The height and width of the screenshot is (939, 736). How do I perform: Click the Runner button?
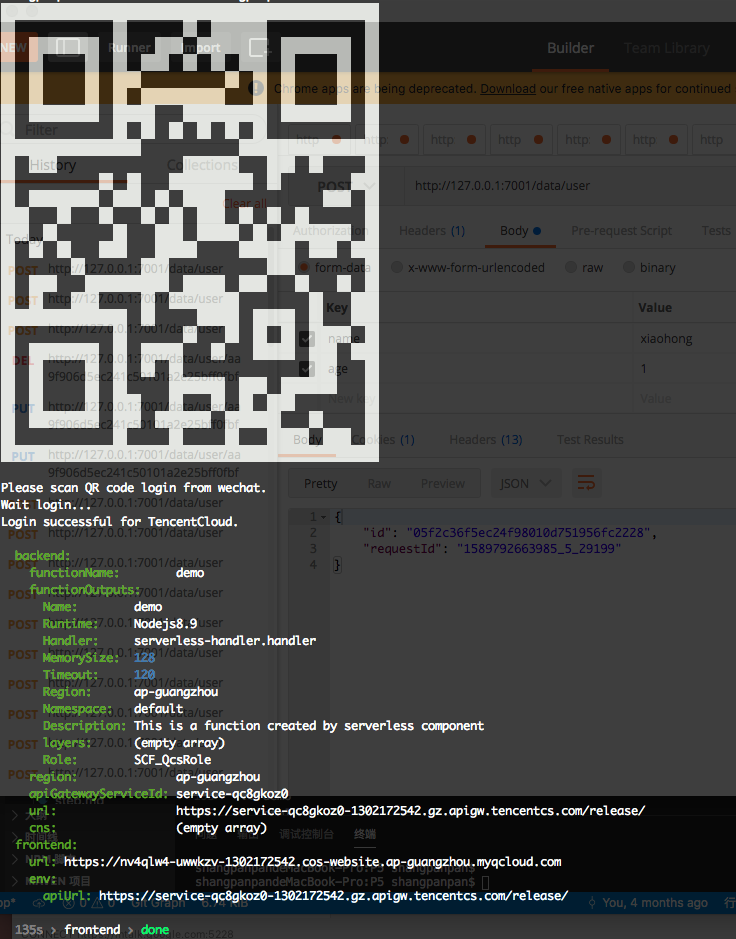click(129, 47)
